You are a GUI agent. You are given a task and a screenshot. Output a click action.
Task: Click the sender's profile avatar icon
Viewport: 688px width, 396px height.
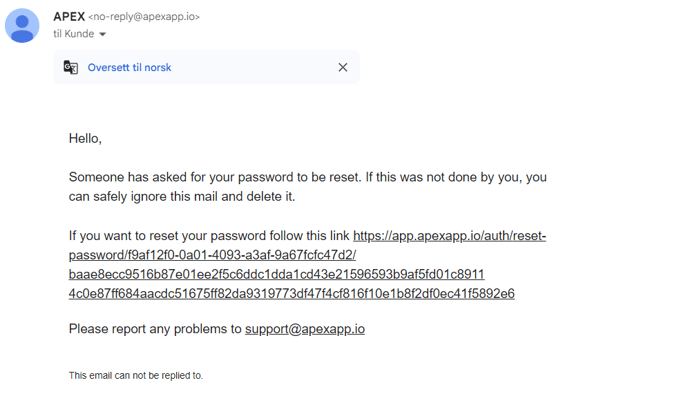pos(22,25)
